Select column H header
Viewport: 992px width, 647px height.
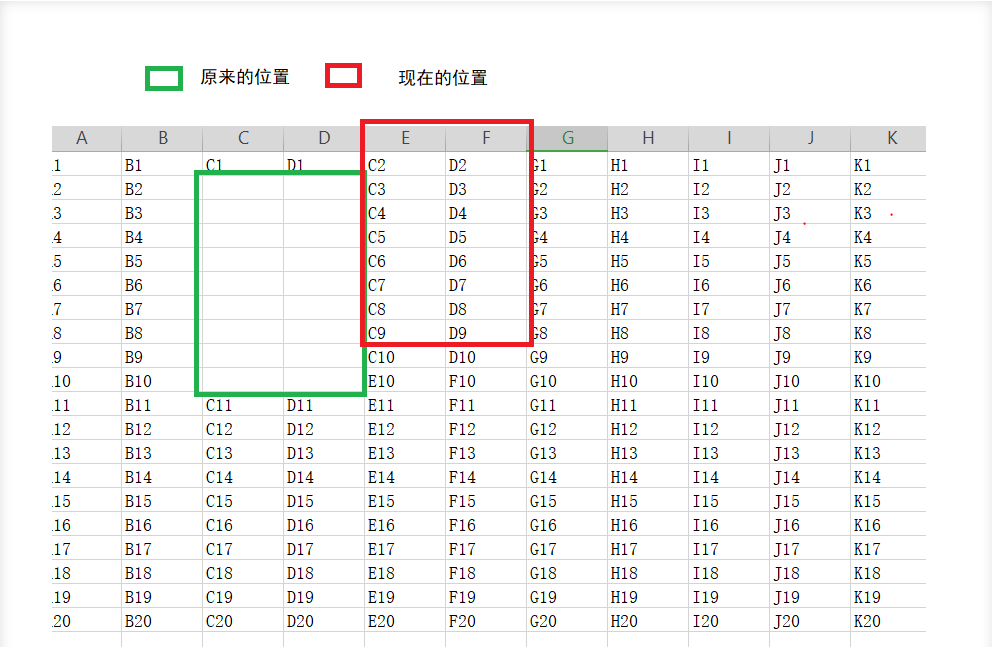click(648, 138)
